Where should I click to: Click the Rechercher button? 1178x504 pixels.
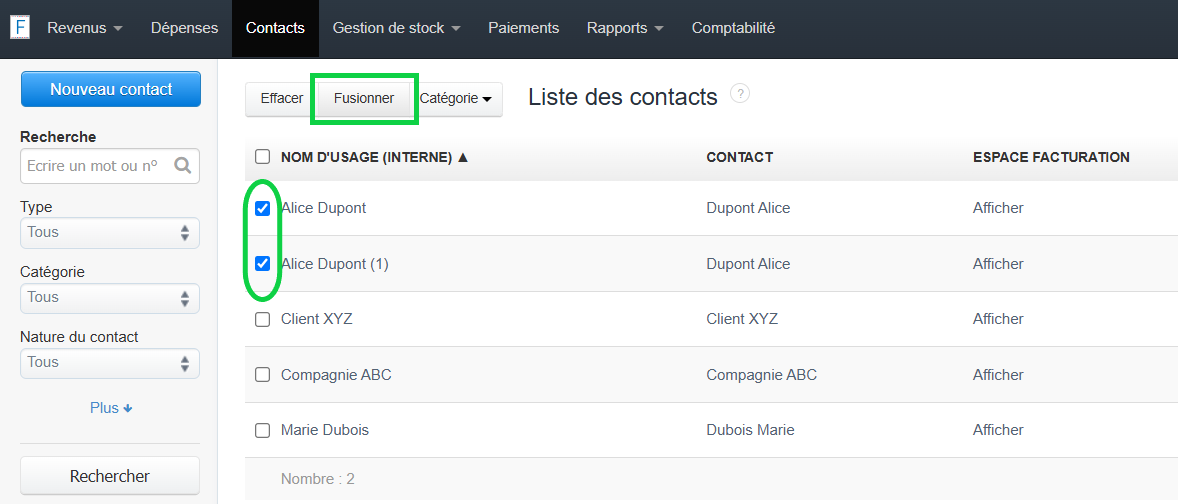click(x=110, y=476)
